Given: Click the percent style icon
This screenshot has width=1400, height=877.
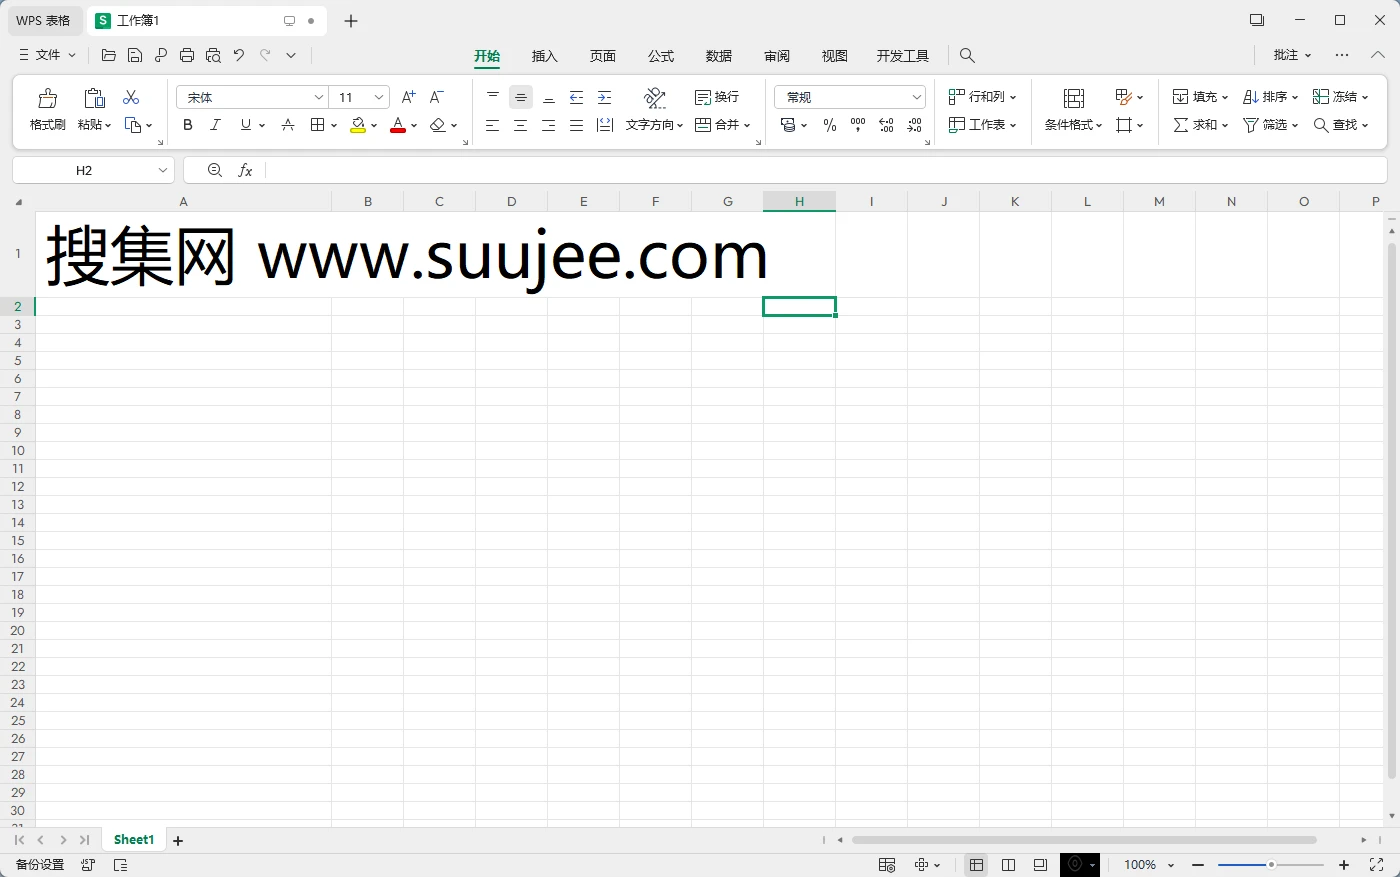Looking at the screenshot, I should point(830,125).
